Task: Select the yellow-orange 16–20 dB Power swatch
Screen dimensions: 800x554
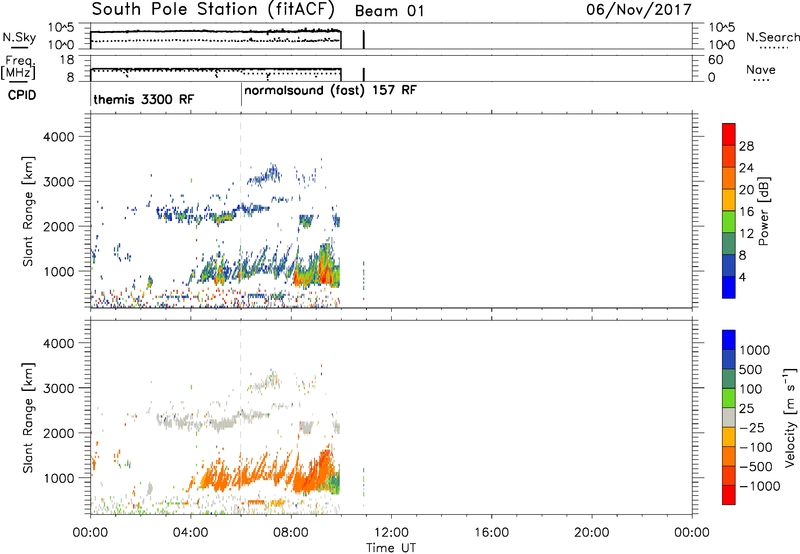Action: (x=729, y=200)
